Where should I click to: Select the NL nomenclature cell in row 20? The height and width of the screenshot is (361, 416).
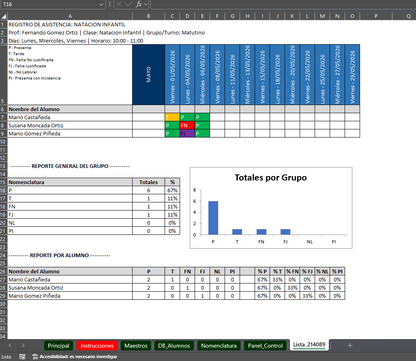coord(70,223)
